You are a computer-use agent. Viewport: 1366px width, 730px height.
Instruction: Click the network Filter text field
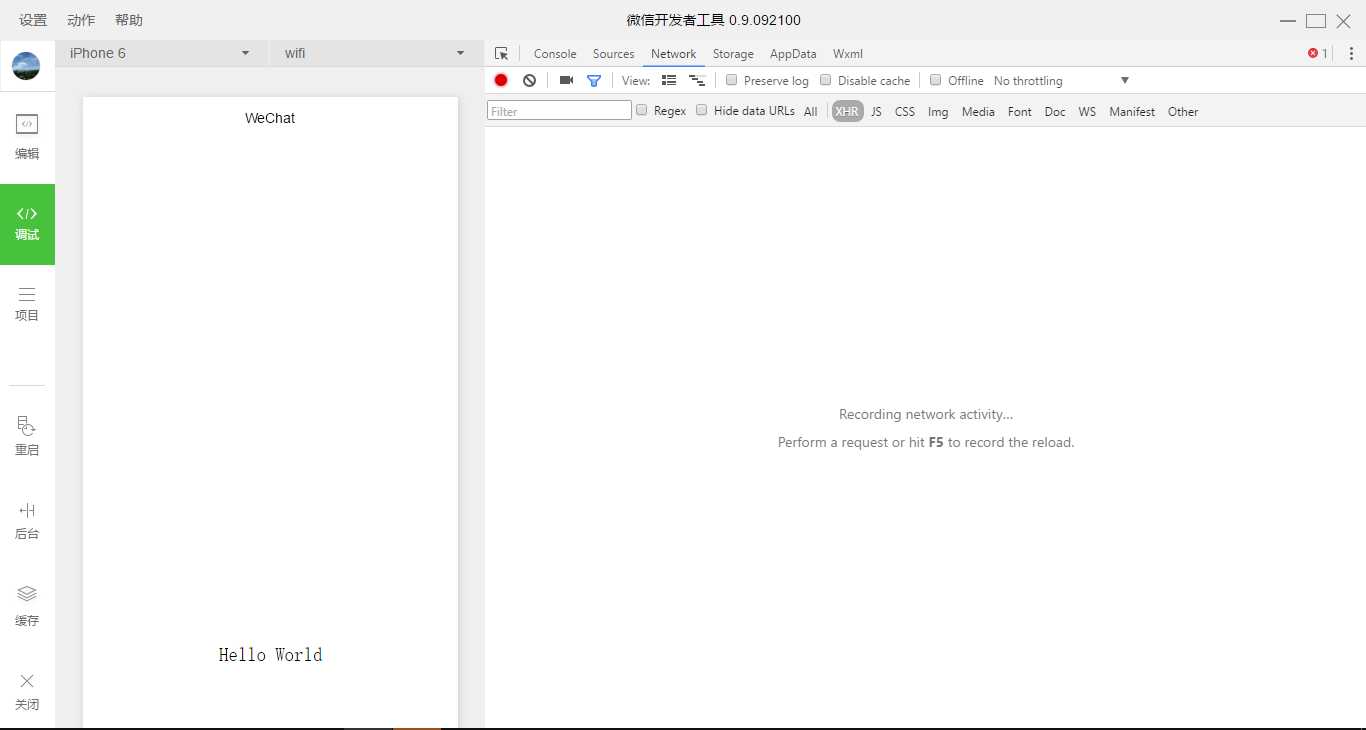point(559,111)
